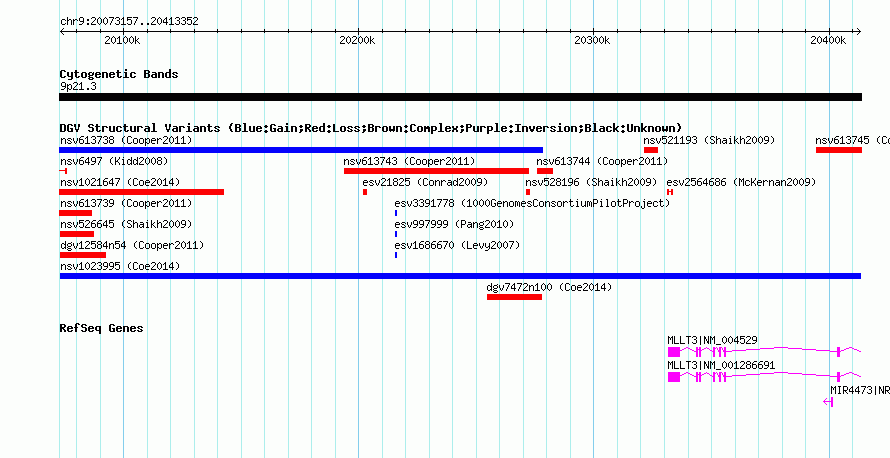The width and height of the screenshot is (890, 458).
Task: Open the nsv613739 (Cooper2011) label
Action: (126, 203)
